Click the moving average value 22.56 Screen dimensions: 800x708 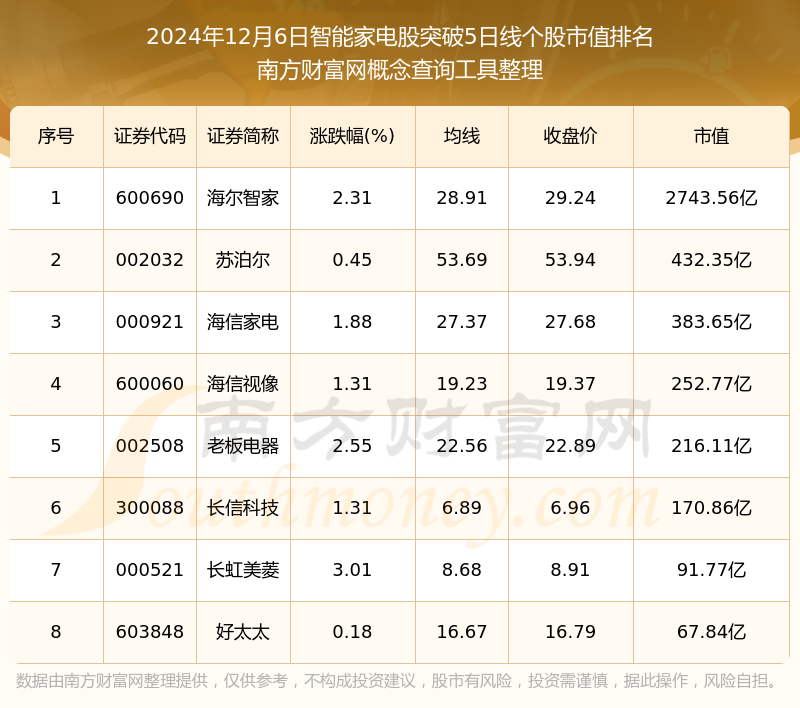point(462,446)
